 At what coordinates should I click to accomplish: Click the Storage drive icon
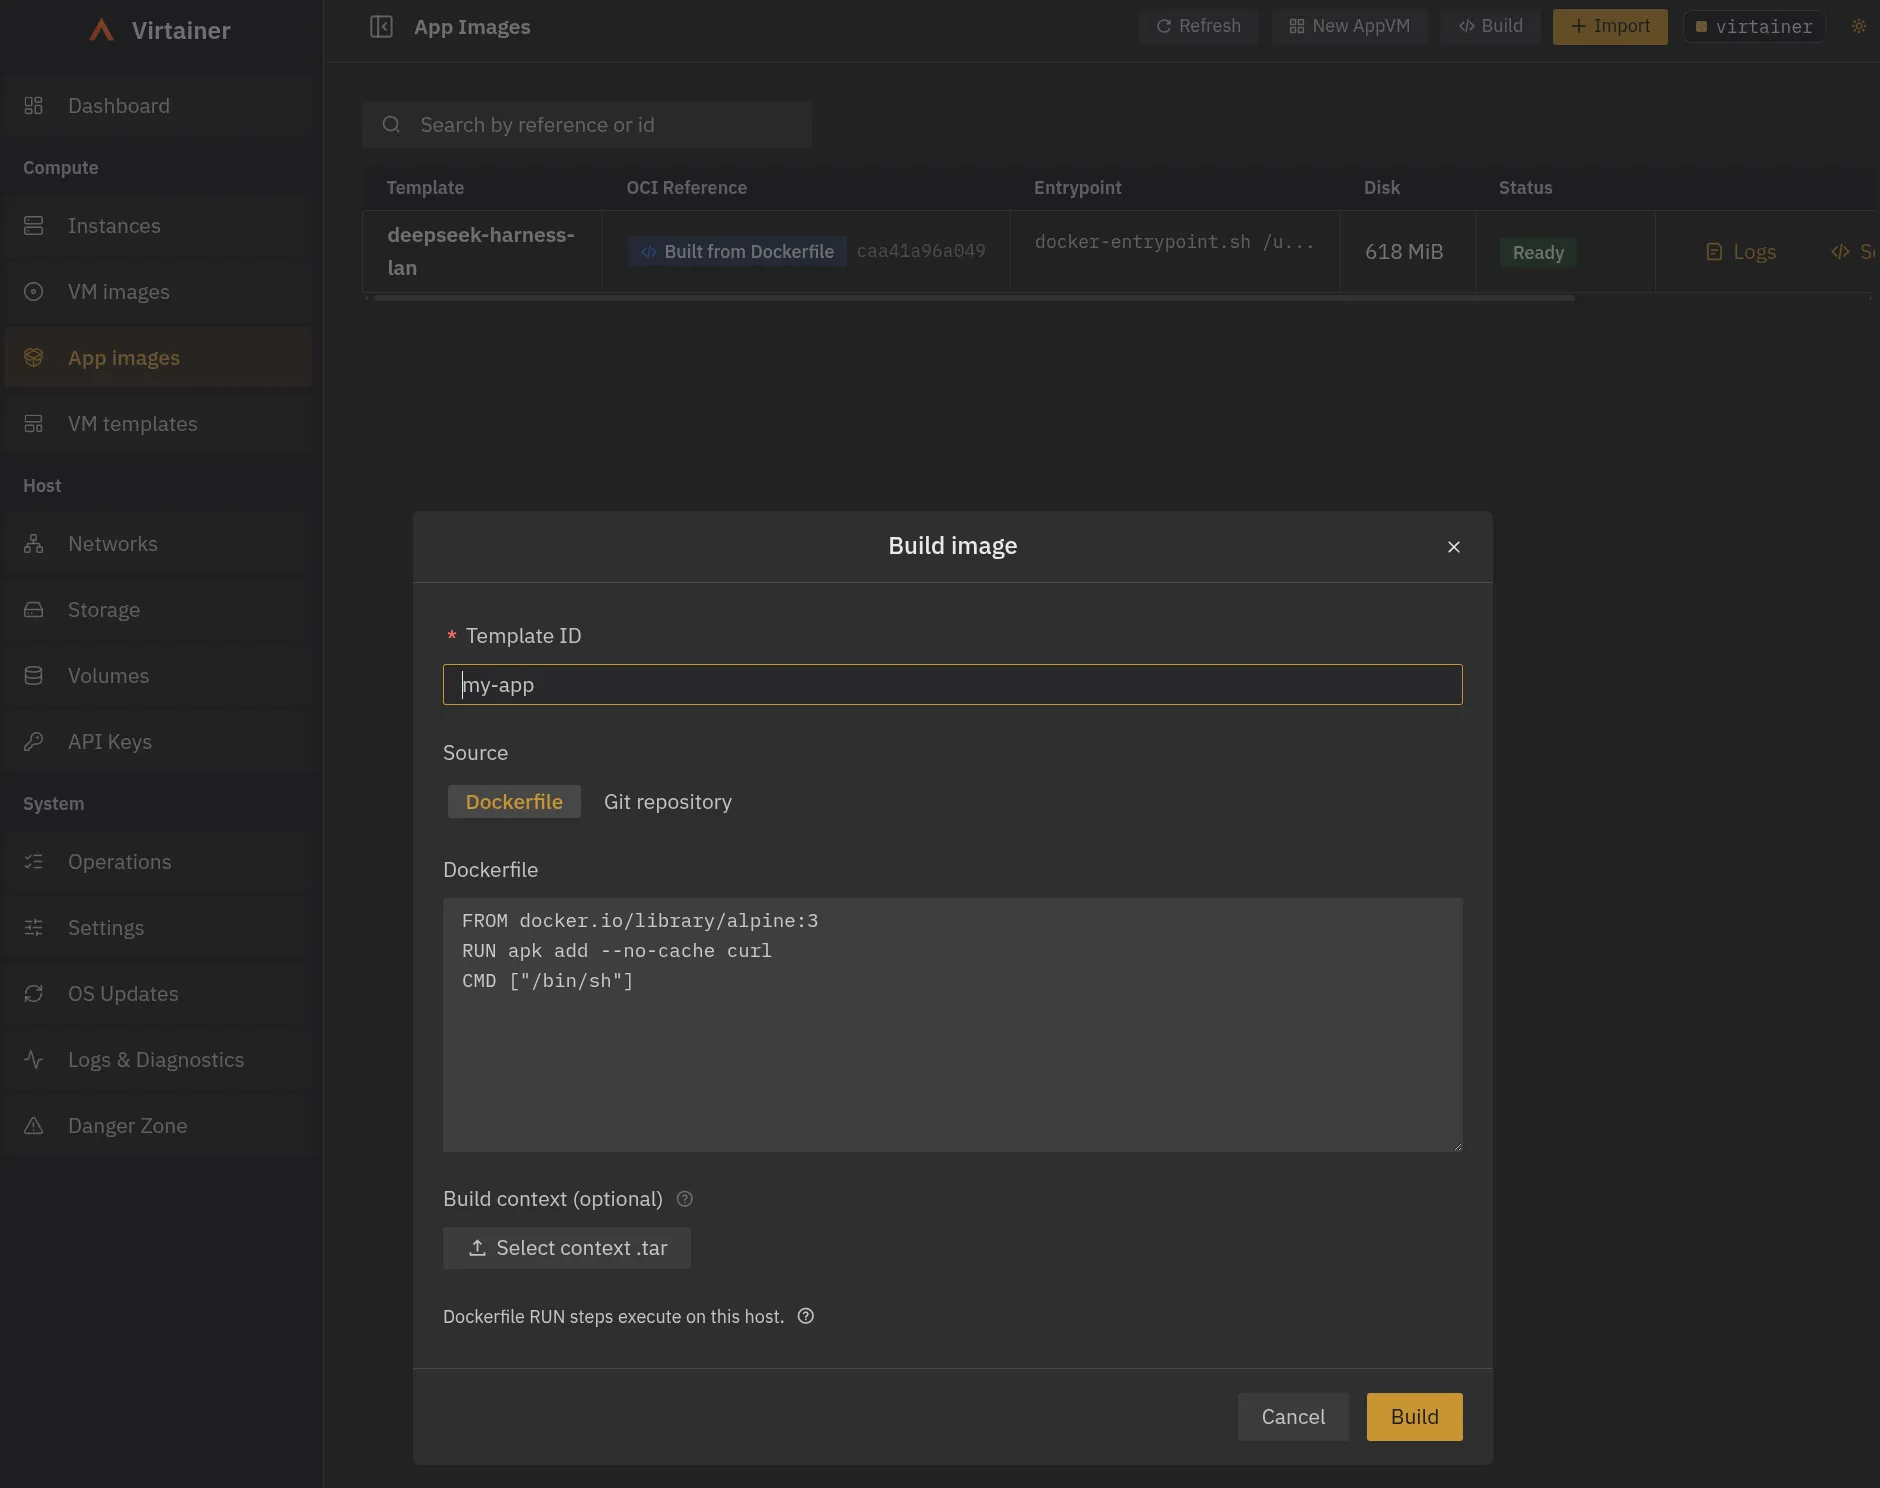click(x=34, y=610)
